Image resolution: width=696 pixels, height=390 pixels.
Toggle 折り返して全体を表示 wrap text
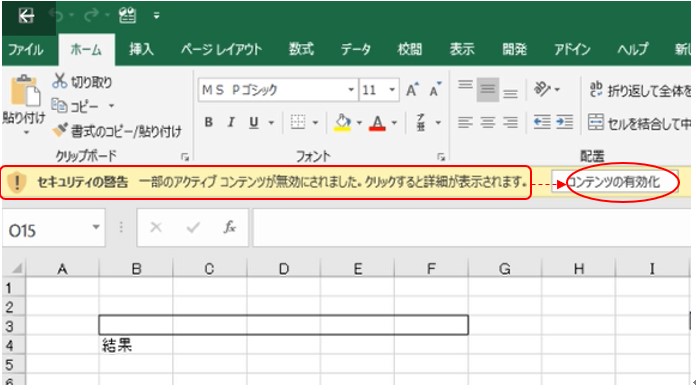640,90
